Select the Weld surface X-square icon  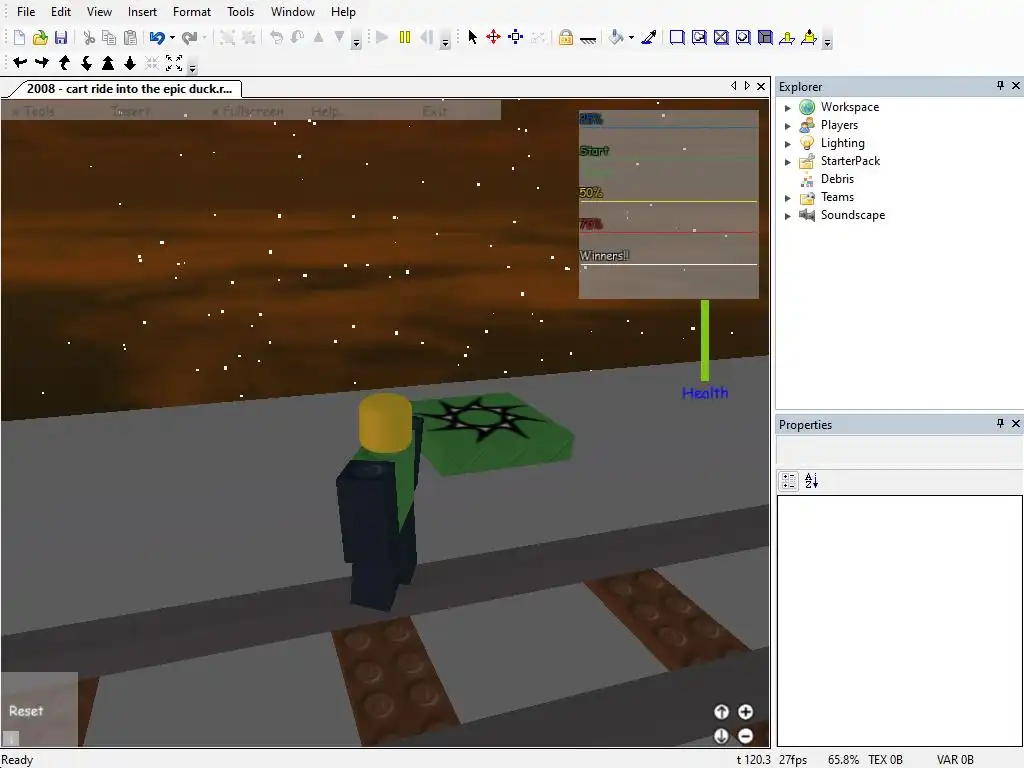pyautogui.click(x=721, y=37)
